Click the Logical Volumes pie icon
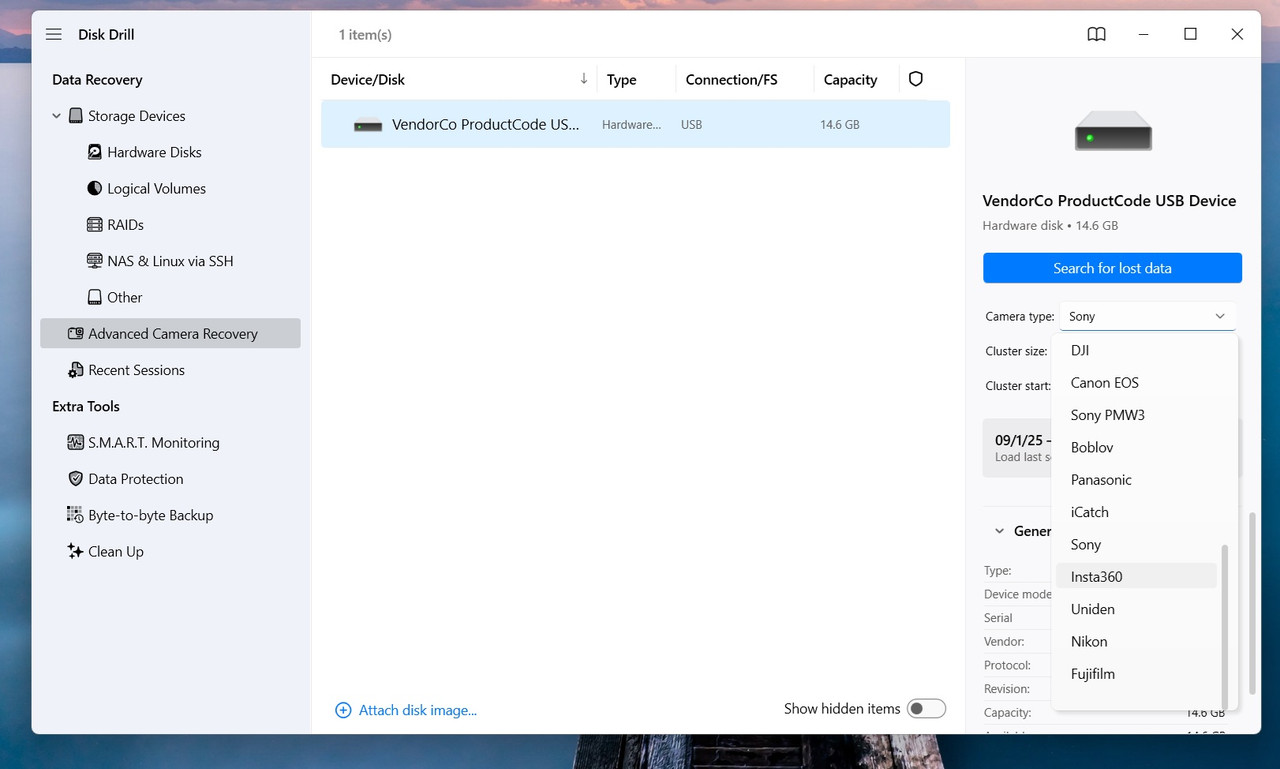Image resolution: width=1280 pixels, height=769 pixels. (x=95, y=188)
